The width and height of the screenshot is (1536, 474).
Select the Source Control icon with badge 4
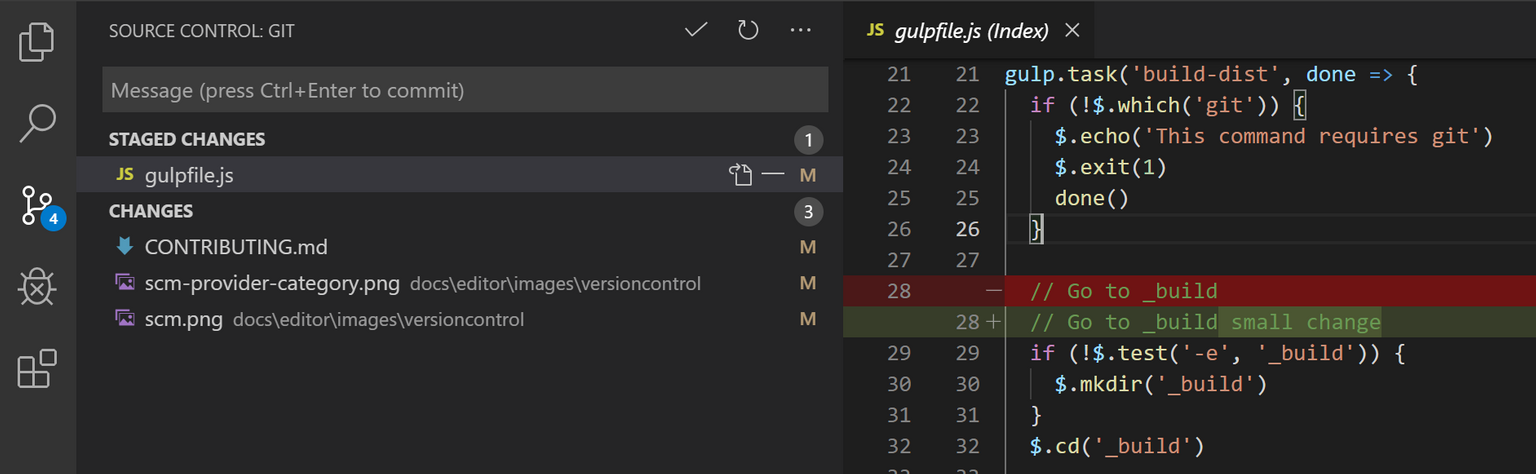click(x=40, y=207)
